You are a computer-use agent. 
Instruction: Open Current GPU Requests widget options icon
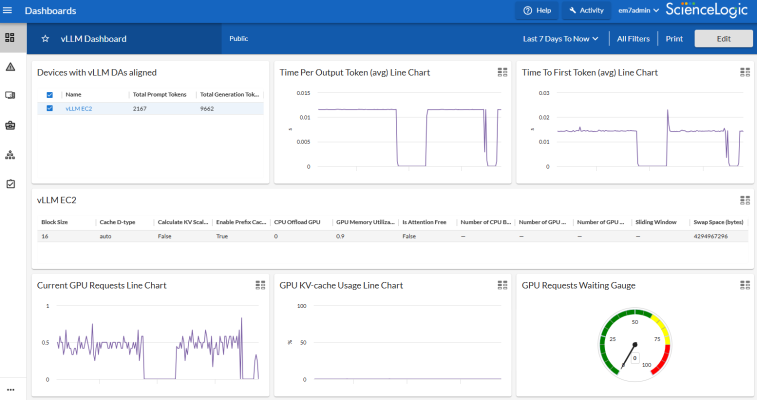(x=260, y=285)
